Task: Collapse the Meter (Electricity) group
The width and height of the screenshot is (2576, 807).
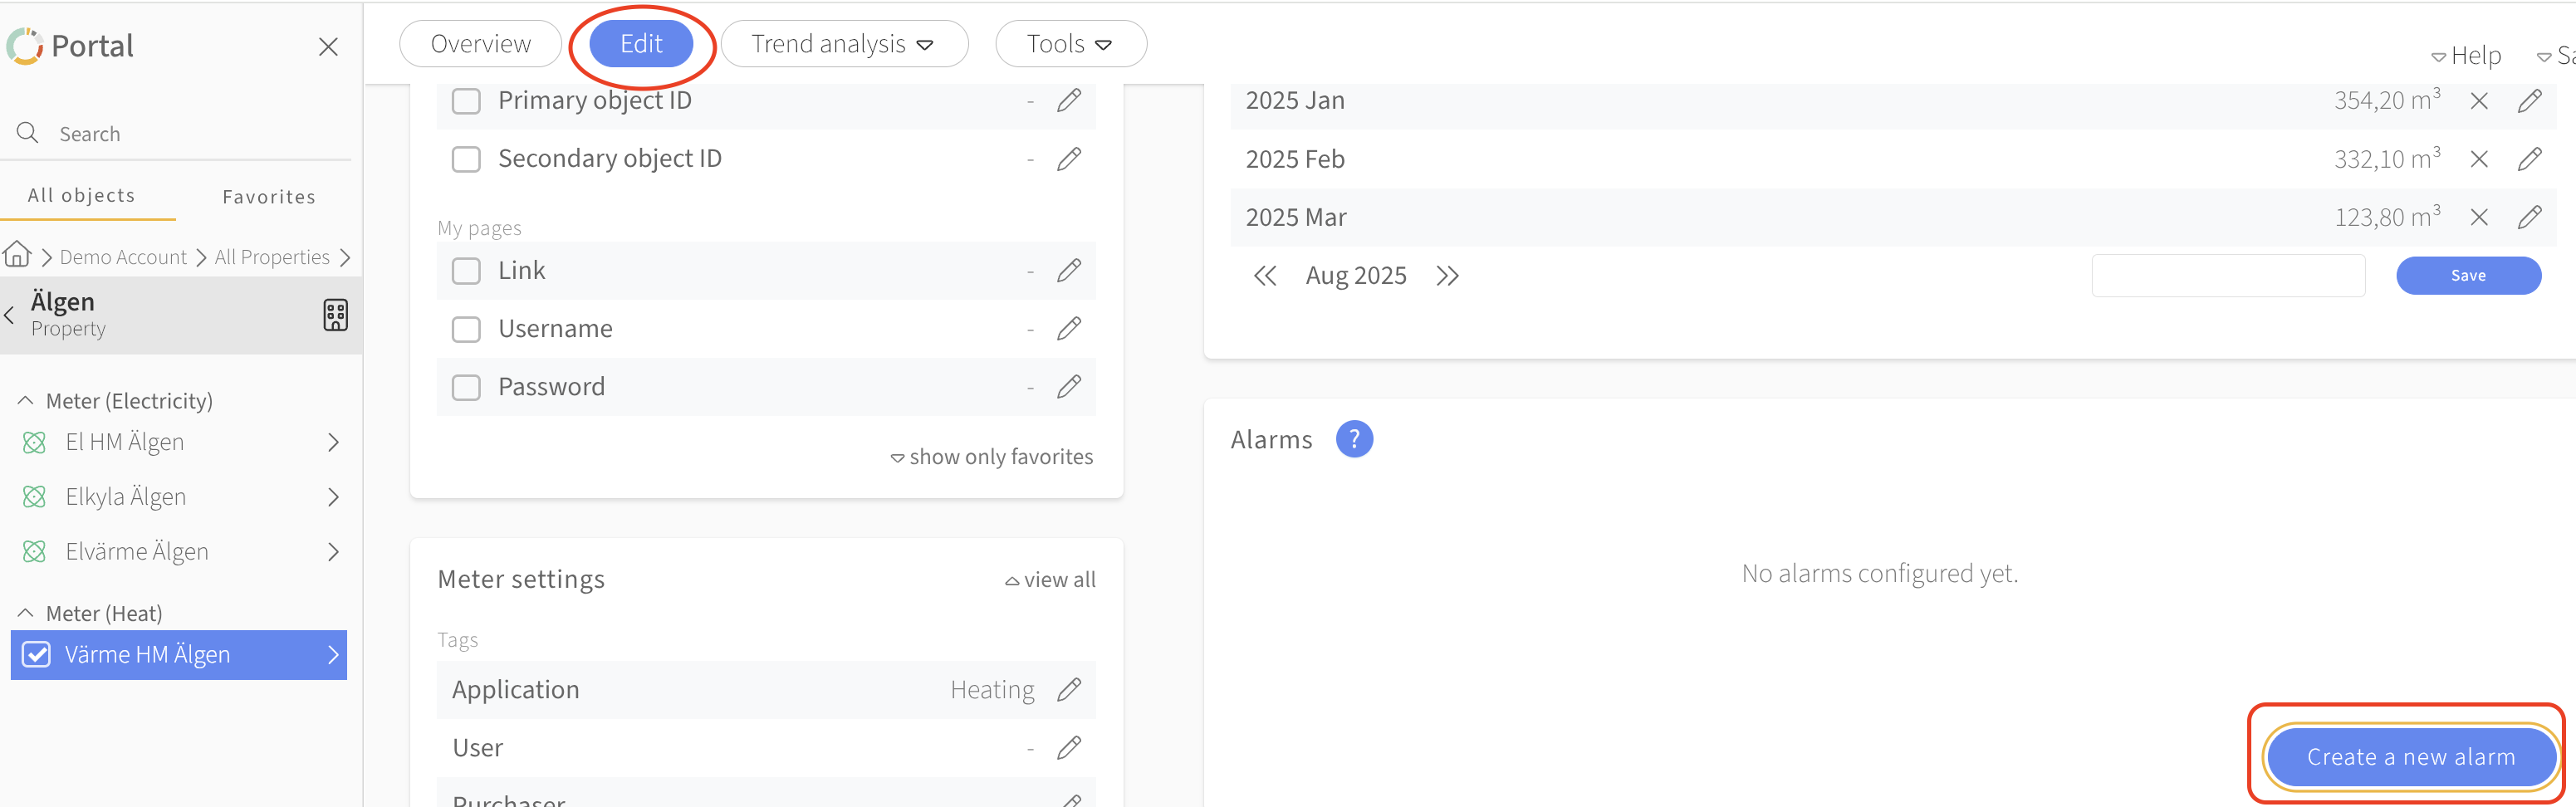Action: pos(26,401)
